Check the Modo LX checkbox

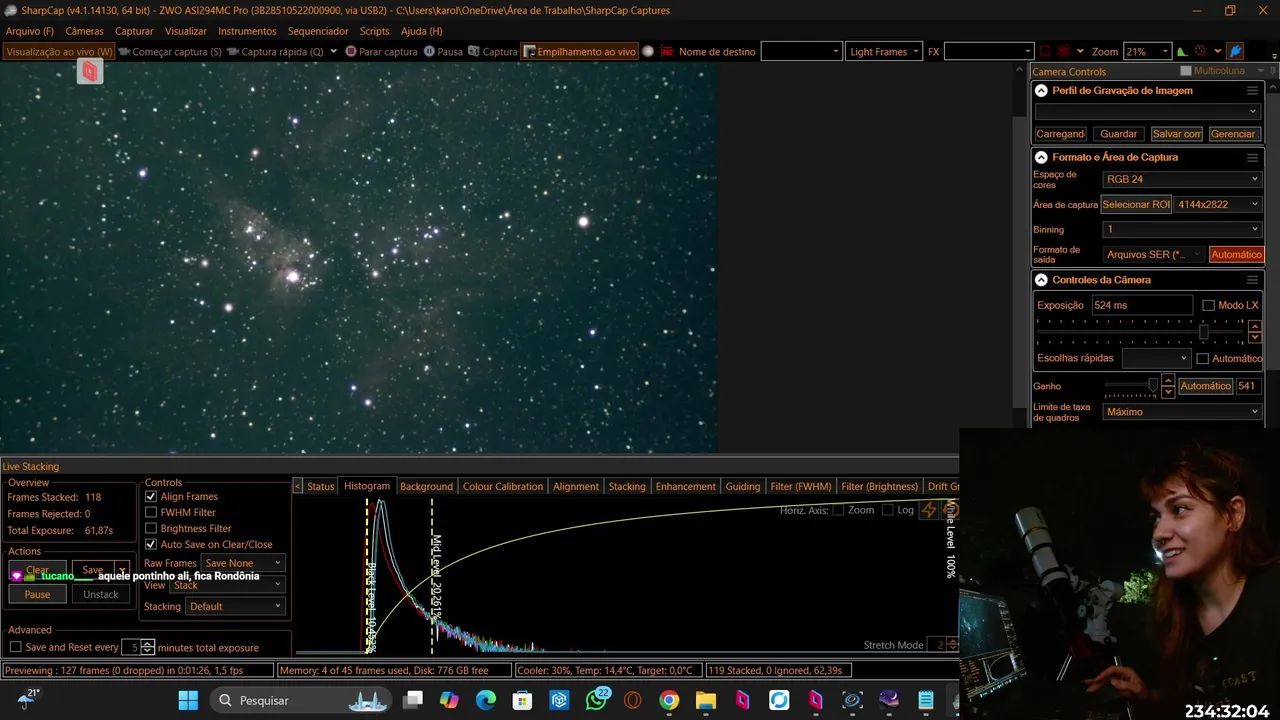click(x=1208, y=305)
